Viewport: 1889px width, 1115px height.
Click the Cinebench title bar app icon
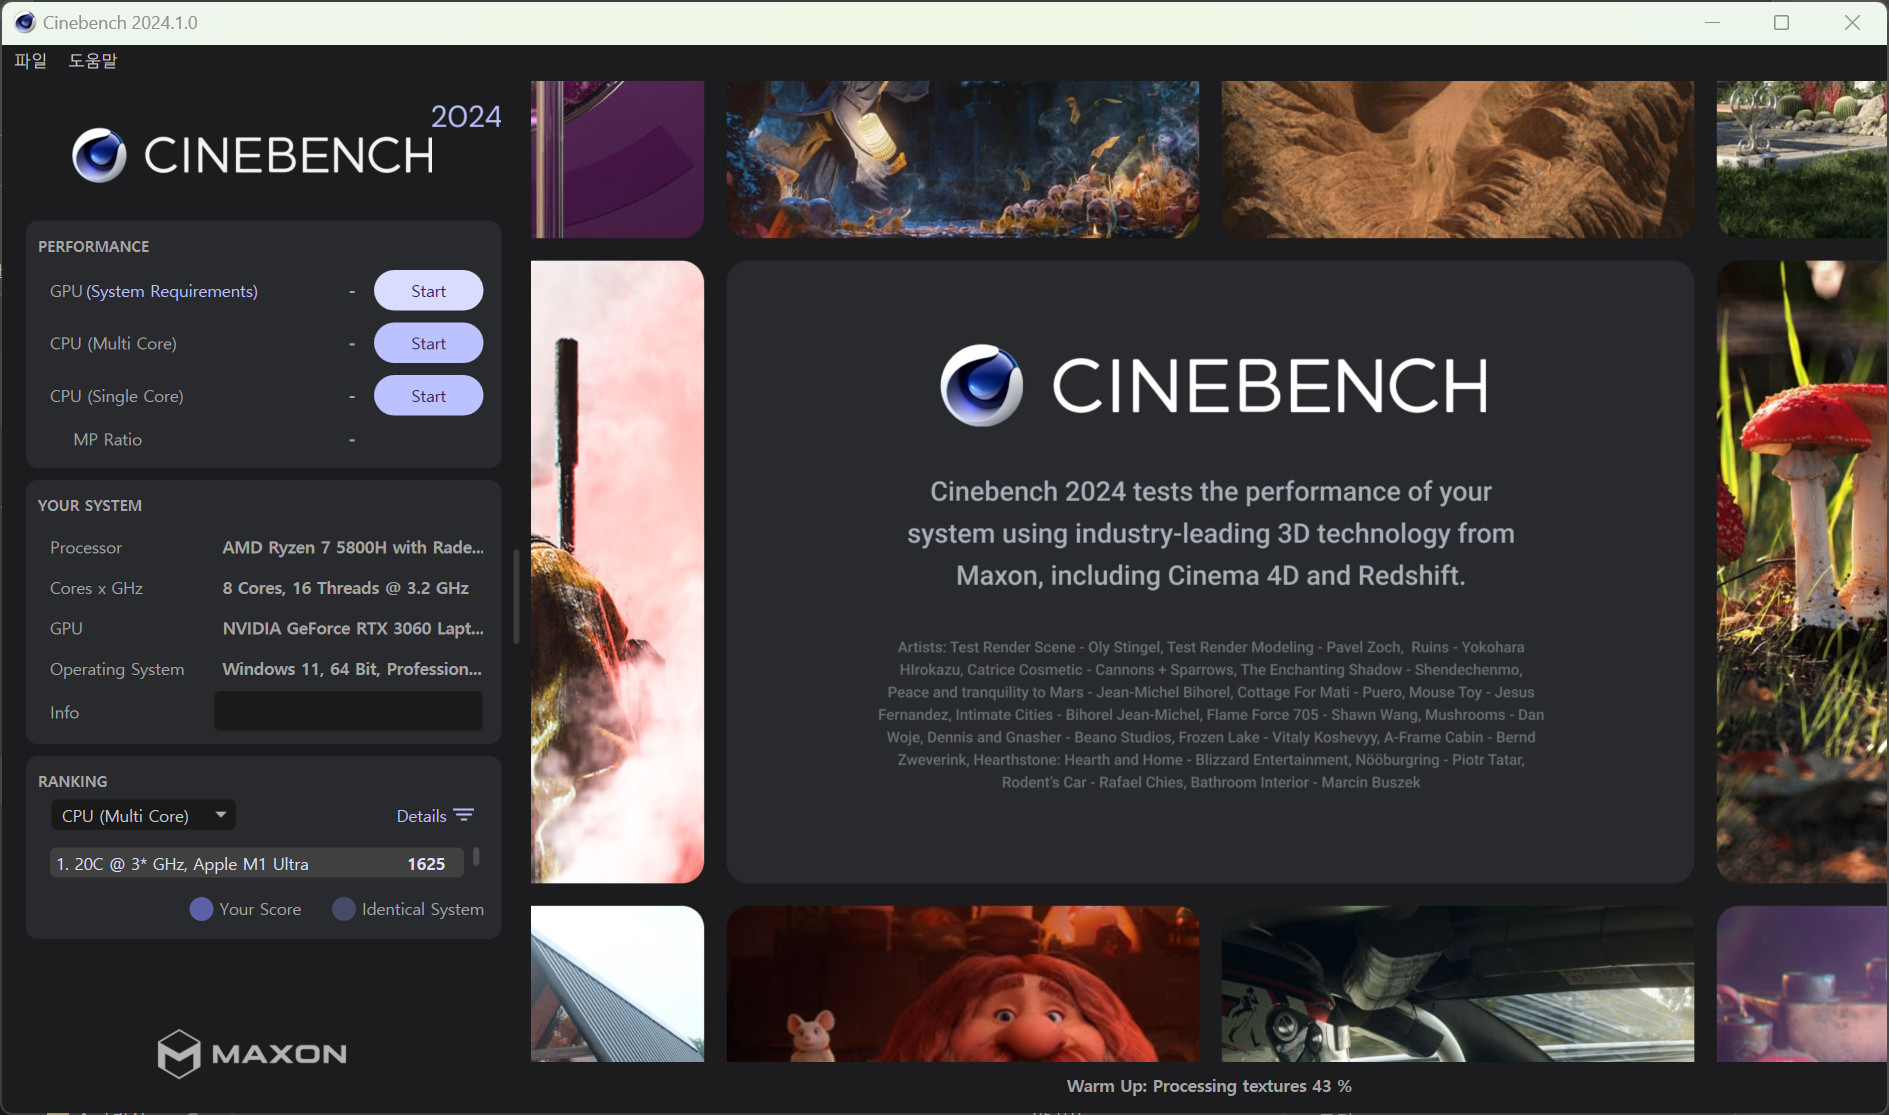tap(25, 22)
